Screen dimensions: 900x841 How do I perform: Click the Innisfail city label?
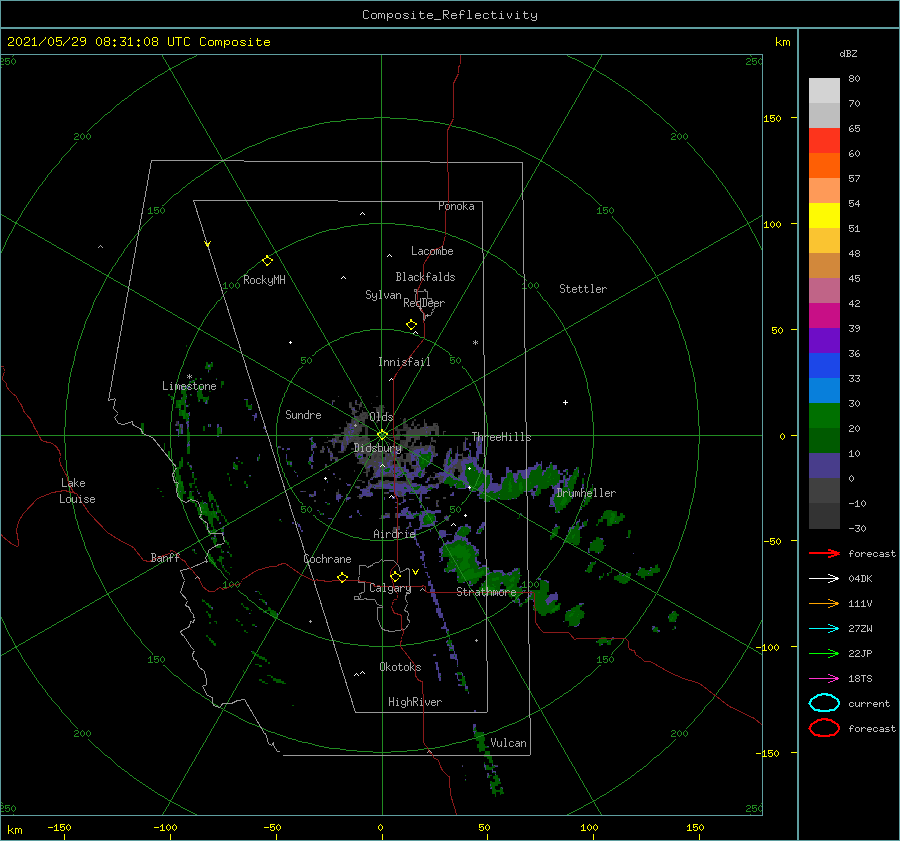click(x=404, y=362)
